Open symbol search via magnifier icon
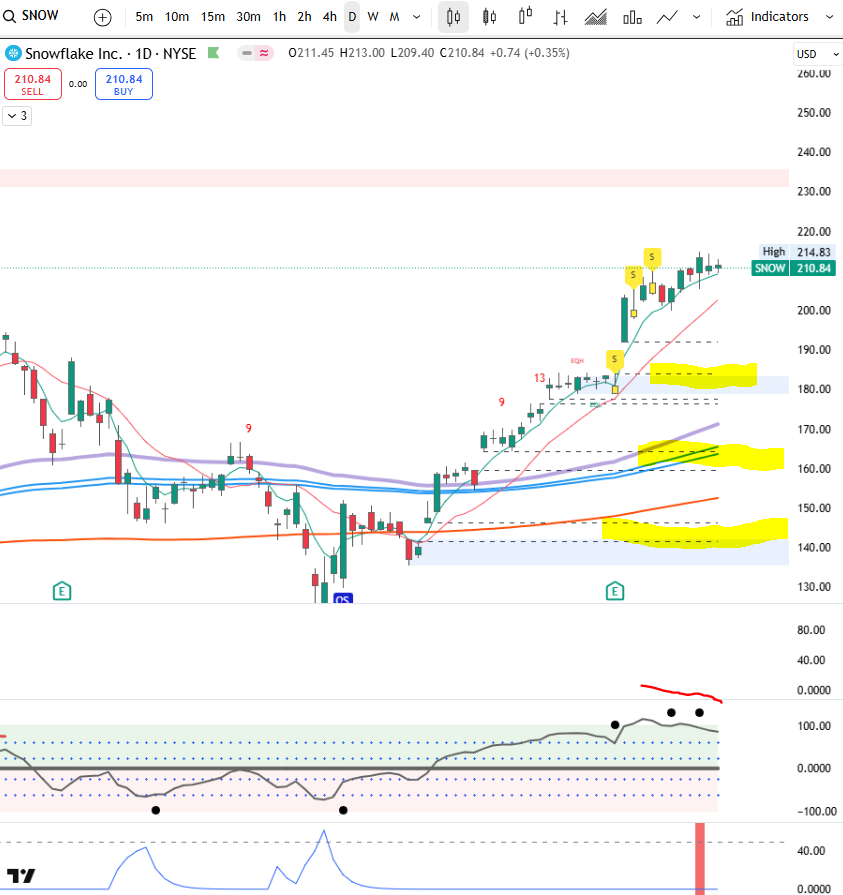Screen dimensions: 843x895 pyautogui.click(x=9, y=16)
